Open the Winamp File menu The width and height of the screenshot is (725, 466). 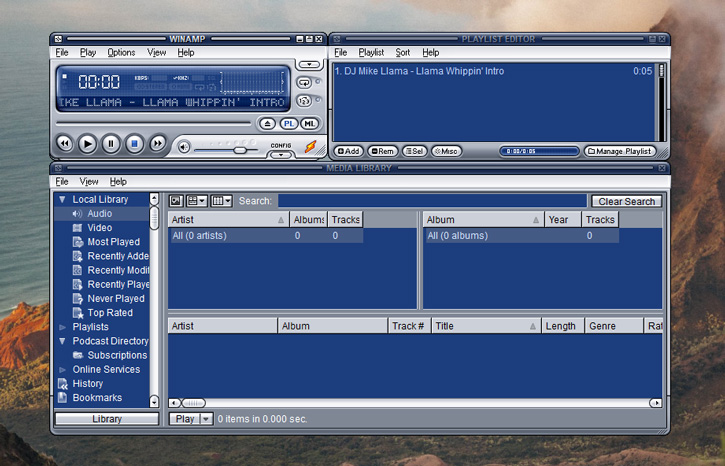click(62, 53)
